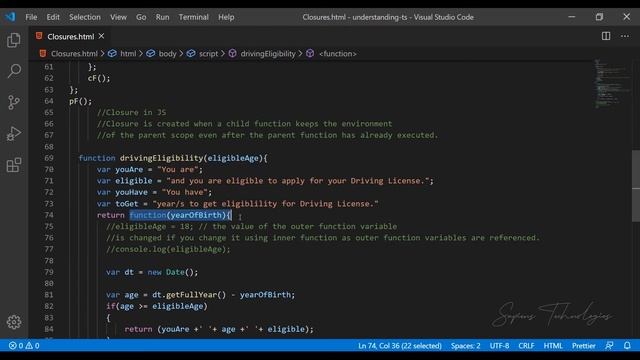Change indentation via Spaces: 2

(465, 346)
